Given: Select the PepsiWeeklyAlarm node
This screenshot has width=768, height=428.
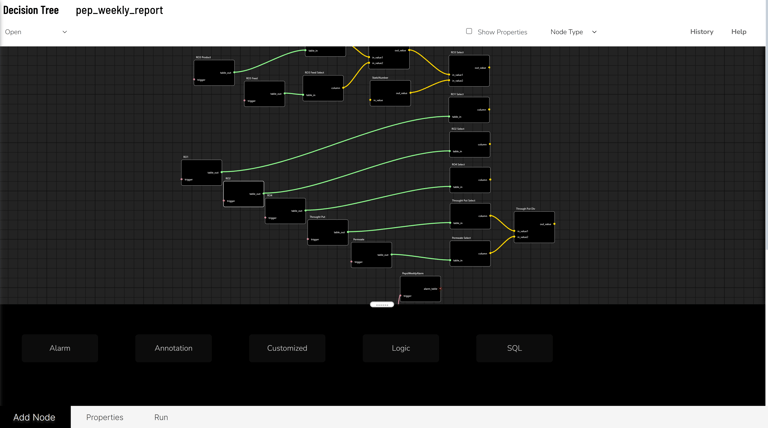Looking at the screenshot, I should pos(421,289).
